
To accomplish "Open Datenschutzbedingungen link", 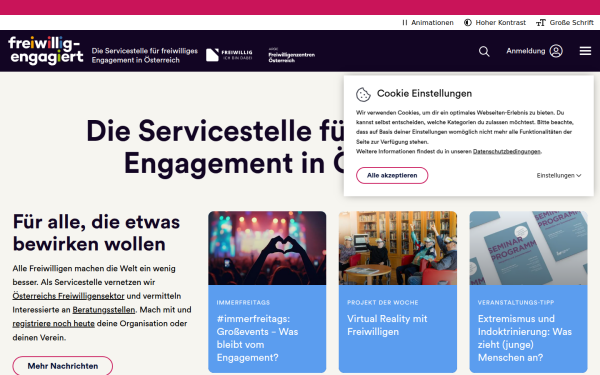I will point(507,152).
